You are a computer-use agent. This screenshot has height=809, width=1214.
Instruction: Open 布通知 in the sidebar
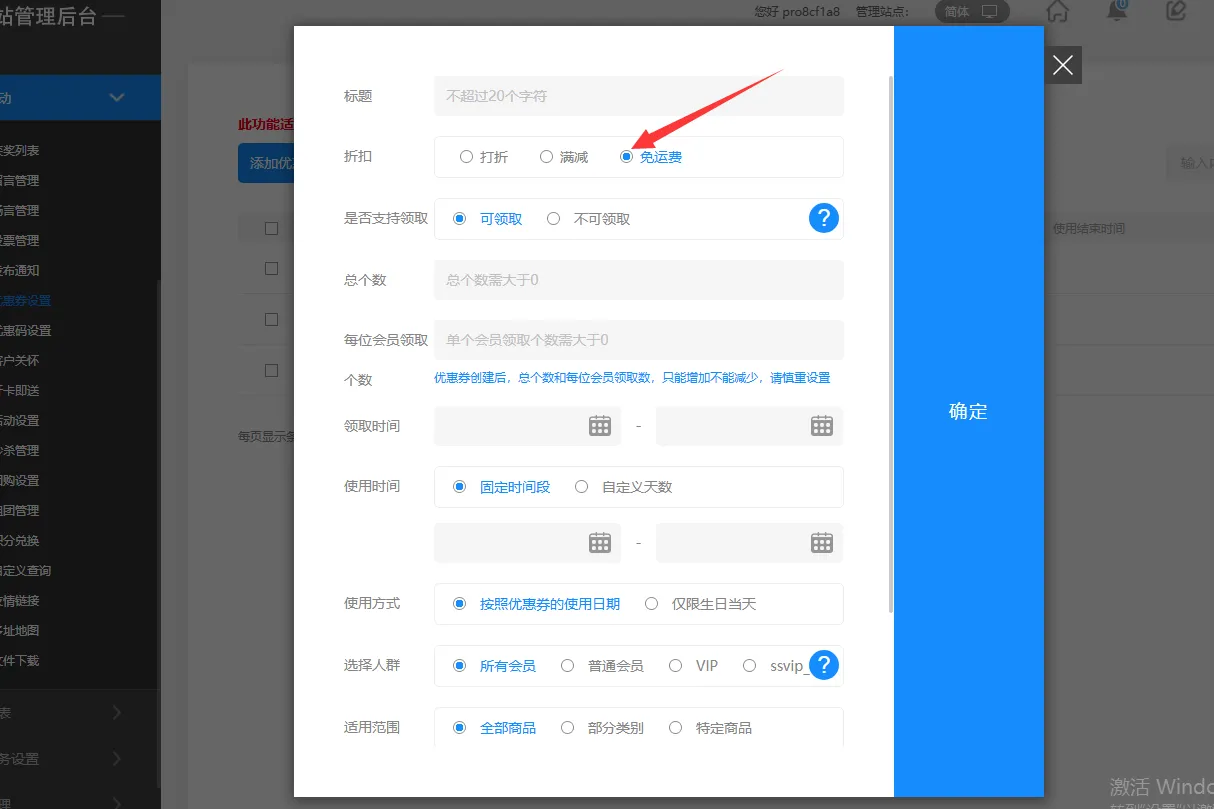(x=20, y=271)
